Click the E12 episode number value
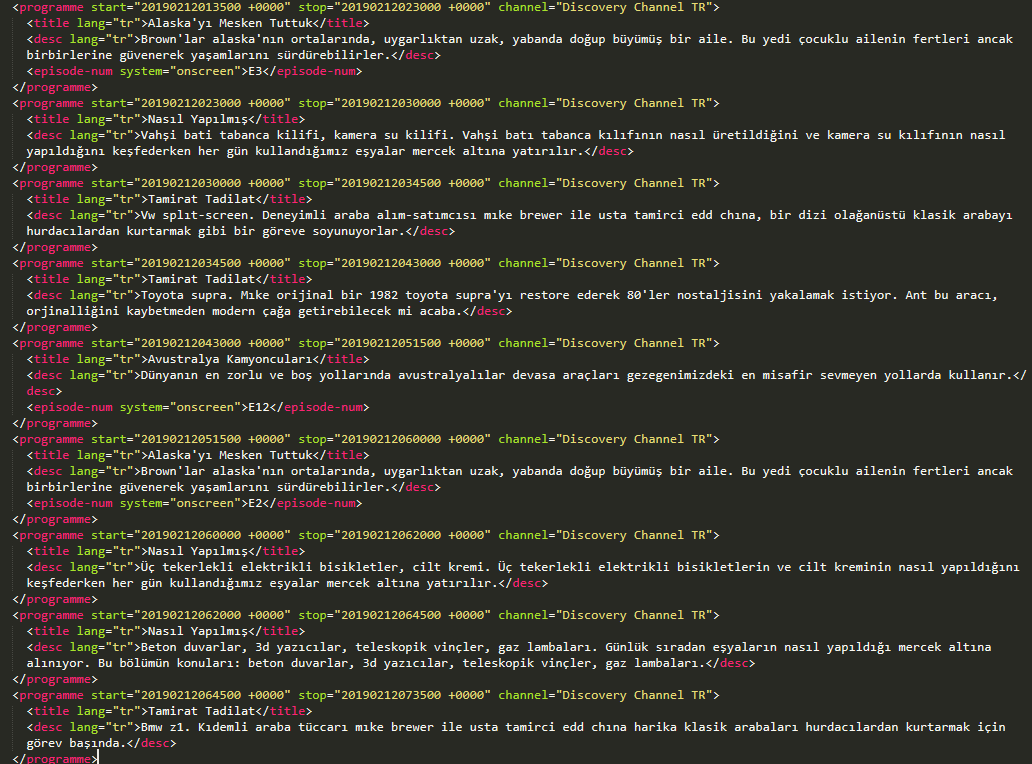This screenshot has width=1032, height=764. click(x=259, y=407)
